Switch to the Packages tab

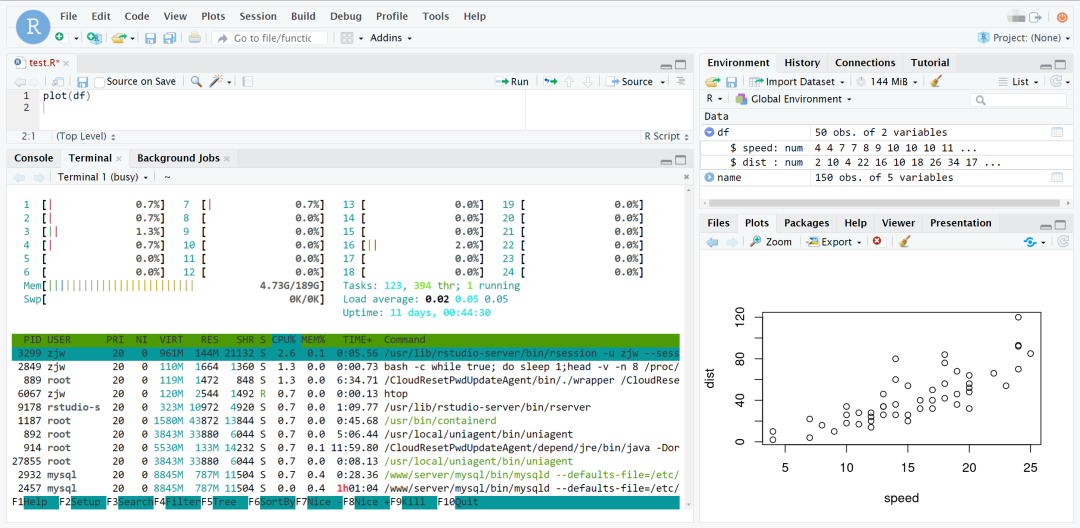coord(806,223)
